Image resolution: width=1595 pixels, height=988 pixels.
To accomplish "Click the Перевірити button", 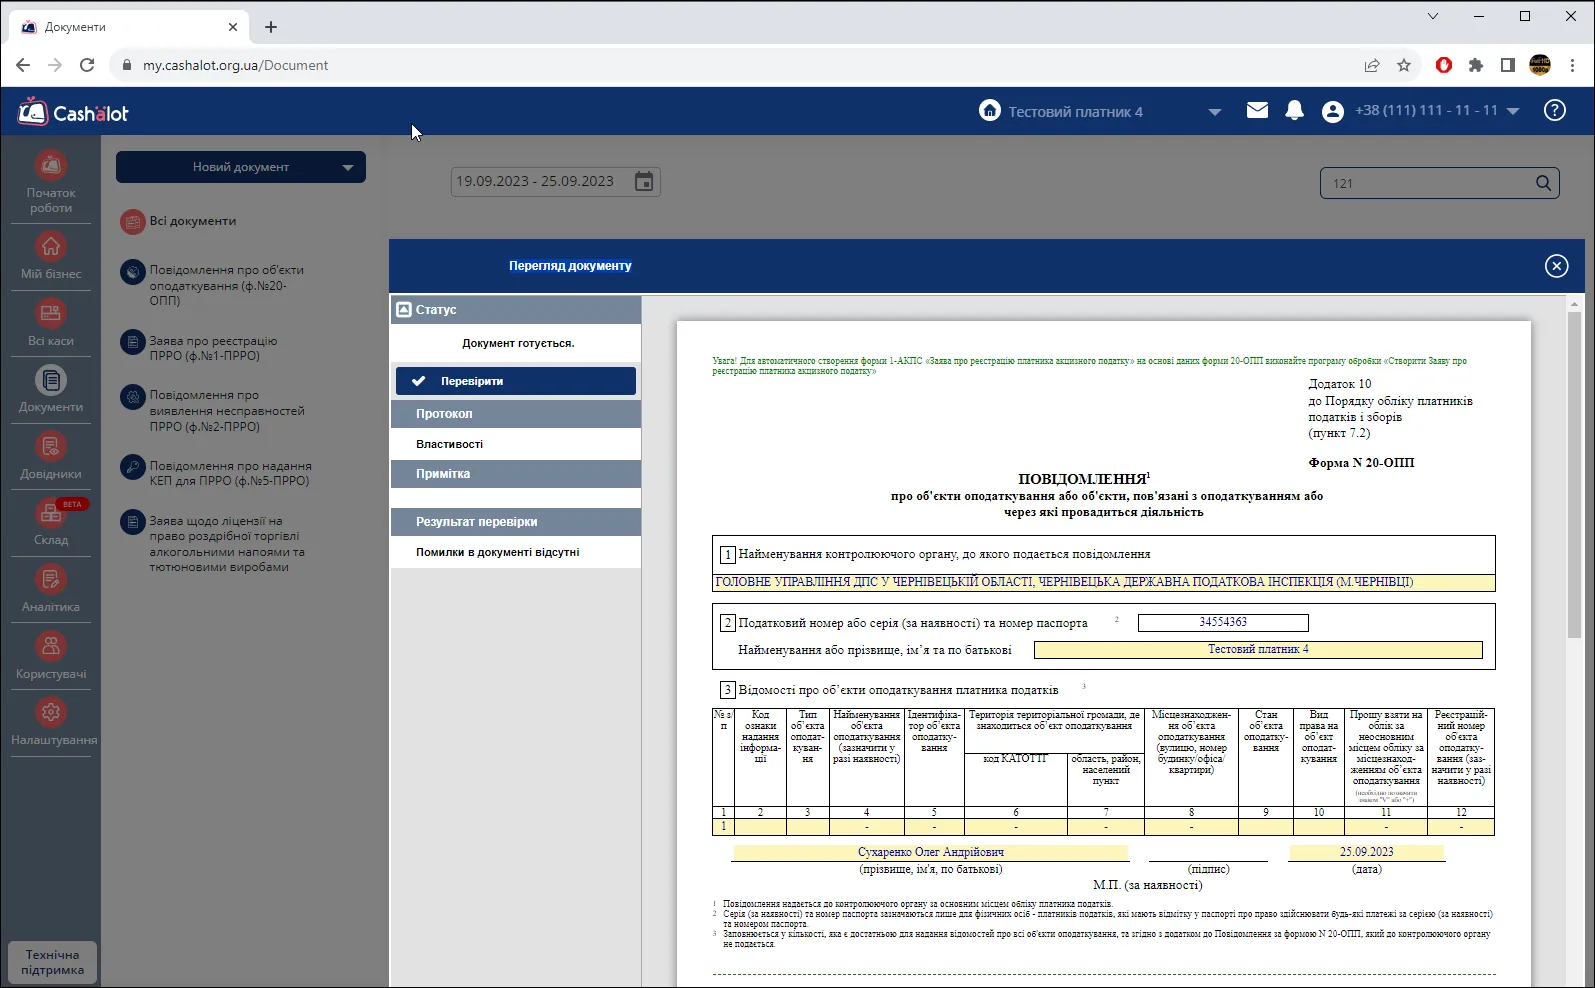I will pos(516,381).
